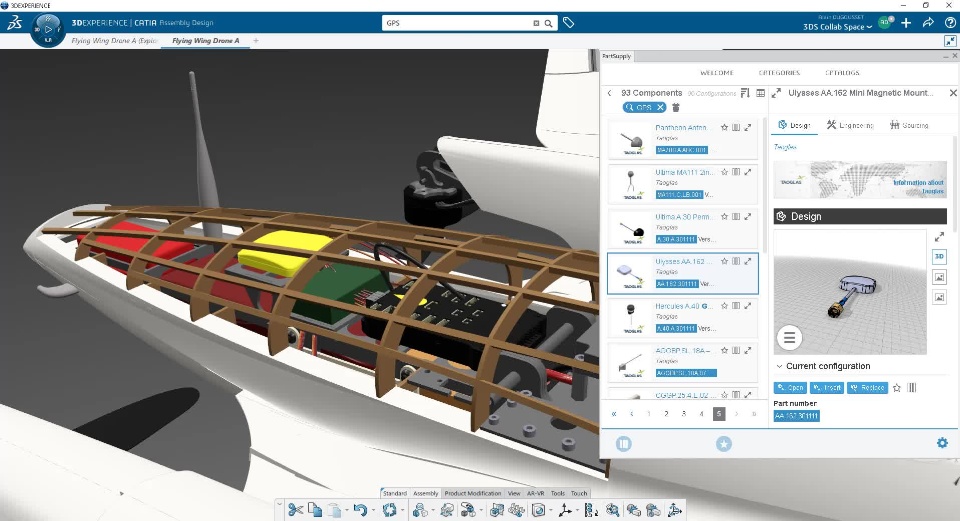Open the favorites round star button
Image resolution: width=960 pixels, height=521 pixels.
click(724, 444)
